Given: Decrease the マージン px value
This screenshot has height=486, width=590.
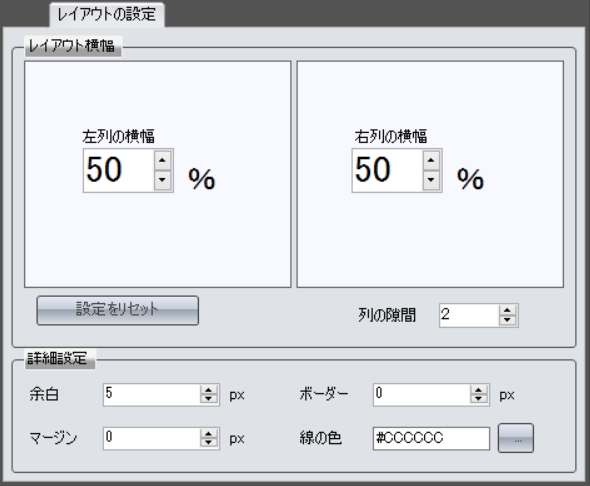Looking at the screenshot, I should pyautogui.click(x=208, y=443).
